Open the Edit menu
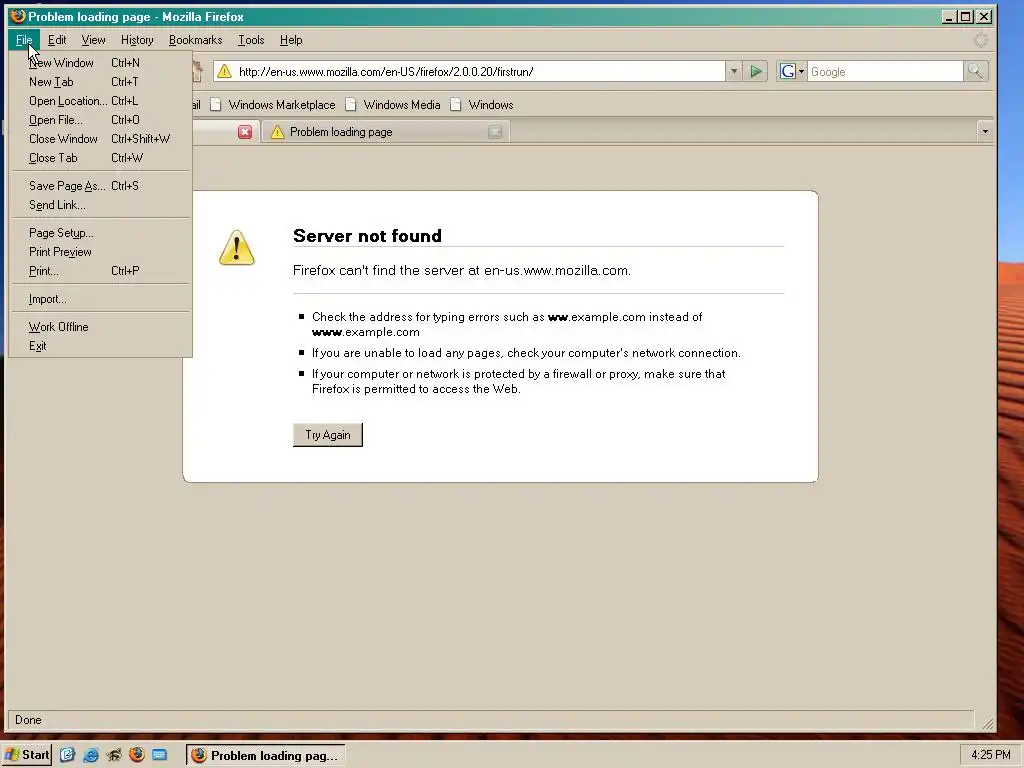This screenshot has width=1024, height=768. [57, 40]
